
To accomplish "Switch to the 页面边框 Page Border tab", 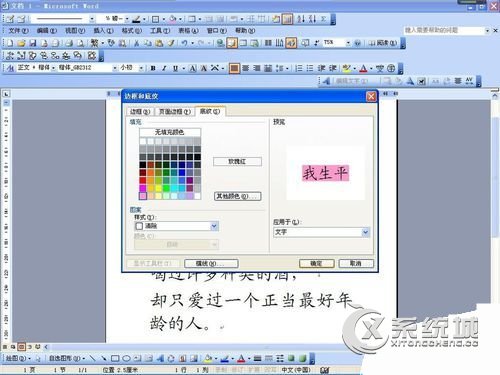I will (175, 112).
